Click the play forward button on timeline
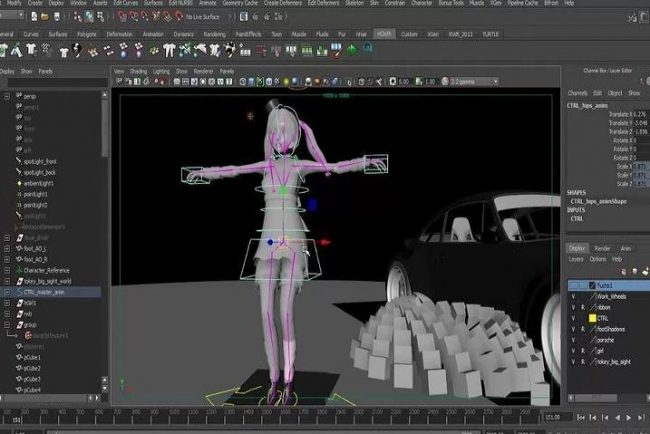The height and width of the screenshot is (434, 650). tap(629, 417)
